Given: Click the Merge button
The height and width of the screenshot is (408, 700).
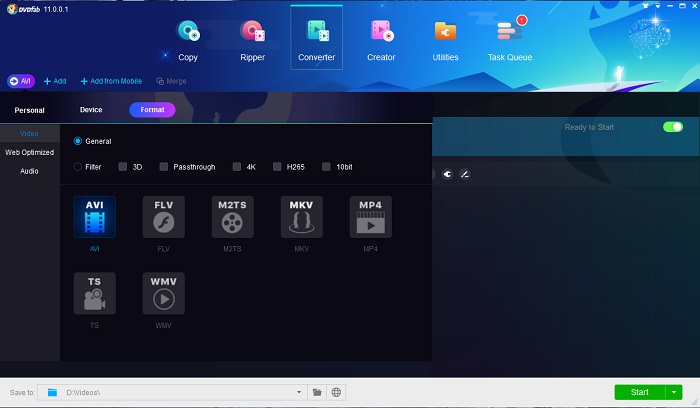Looking at the screenshot, I should click(171, 81).
